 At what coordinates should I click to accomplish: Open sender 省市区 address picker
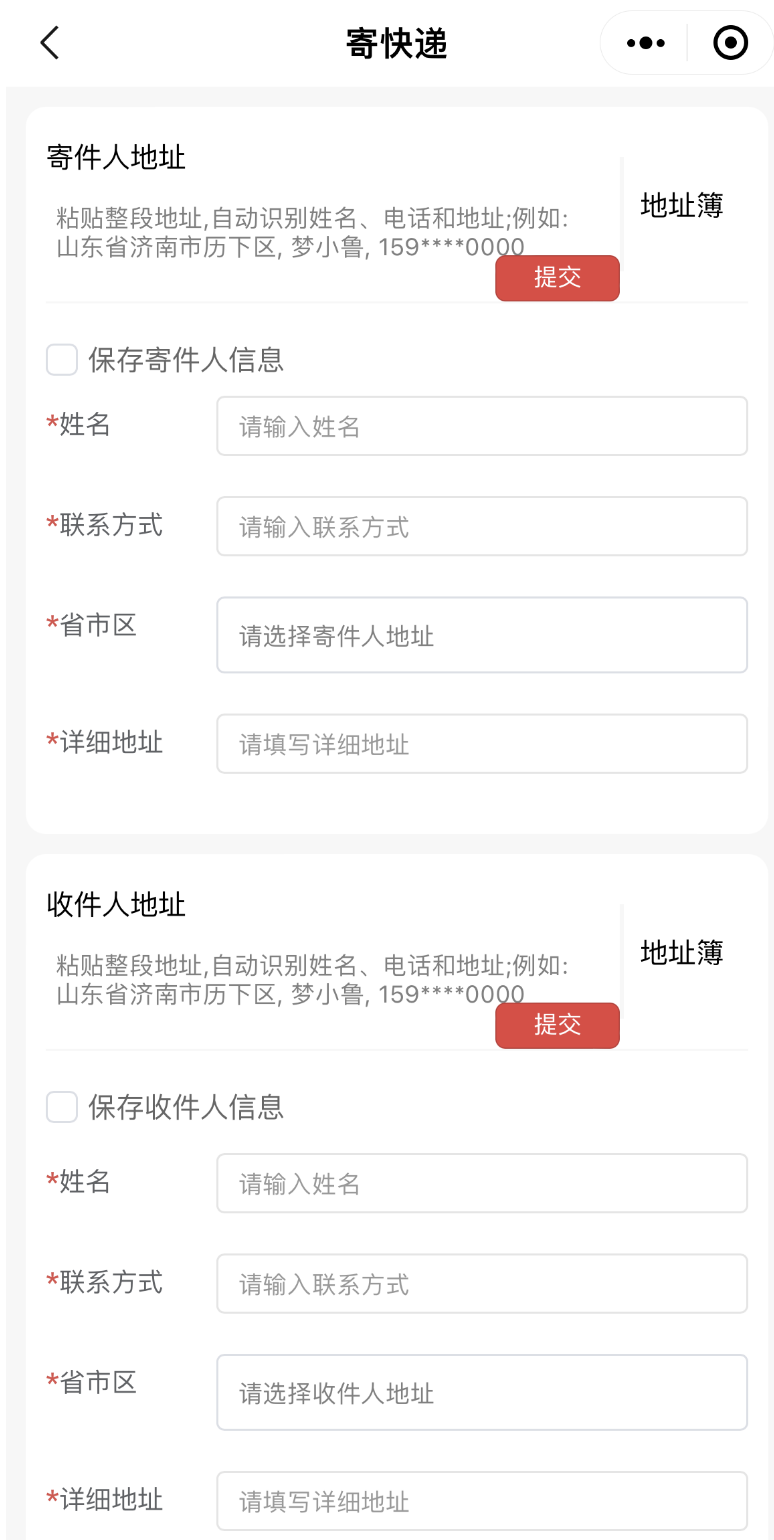point(481,635)
